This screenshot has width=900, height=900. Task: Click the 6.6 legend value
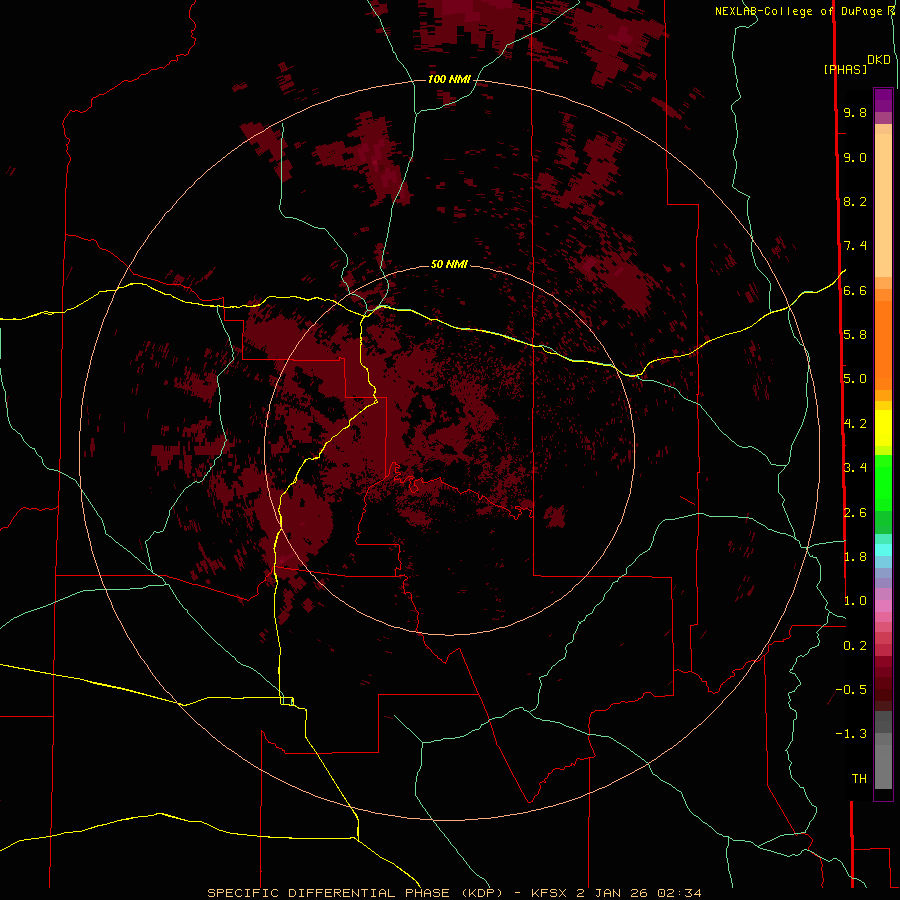tap(855, 290)
